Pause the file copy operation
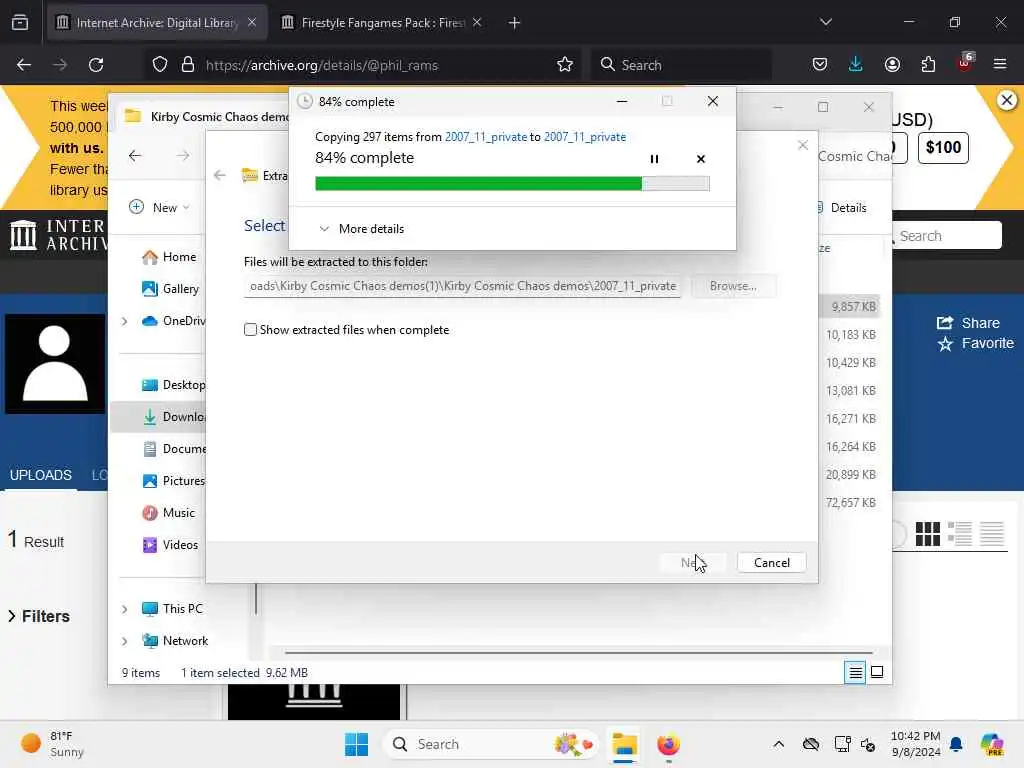 point(654,159)
